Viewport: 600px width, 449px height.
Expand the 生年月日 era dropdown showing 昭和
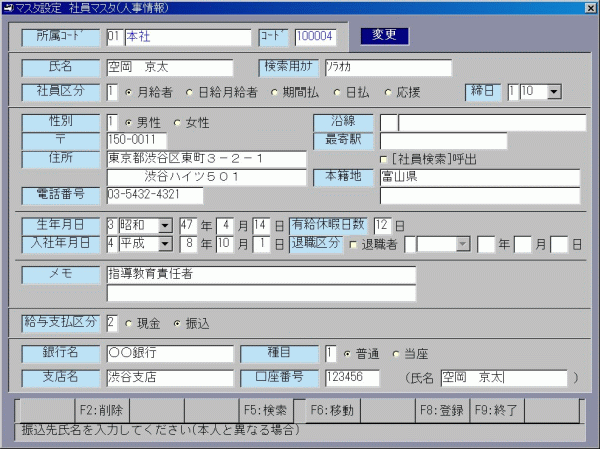pos(165,226)
